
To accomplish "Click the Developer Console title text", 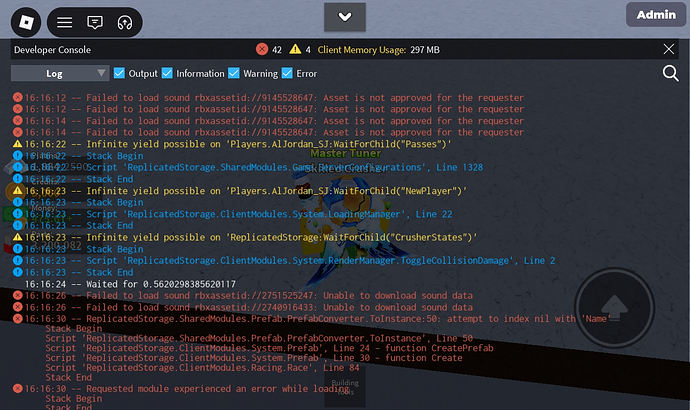I will click(52, 50).
